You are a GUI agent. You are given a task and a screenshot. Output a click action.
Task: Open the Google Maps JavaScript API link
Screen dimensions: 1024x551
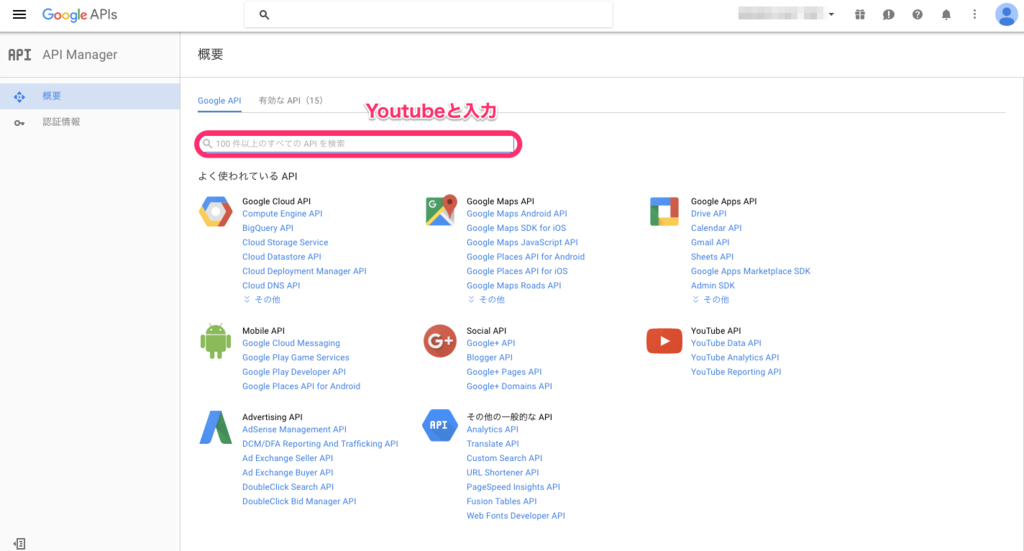coord(522,242)
